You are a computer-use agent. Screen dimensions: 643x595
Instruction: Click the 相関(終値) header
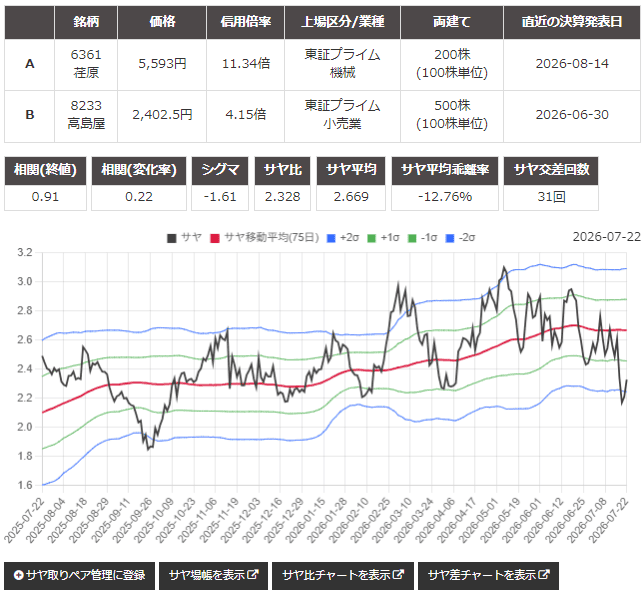click(46, 170)
